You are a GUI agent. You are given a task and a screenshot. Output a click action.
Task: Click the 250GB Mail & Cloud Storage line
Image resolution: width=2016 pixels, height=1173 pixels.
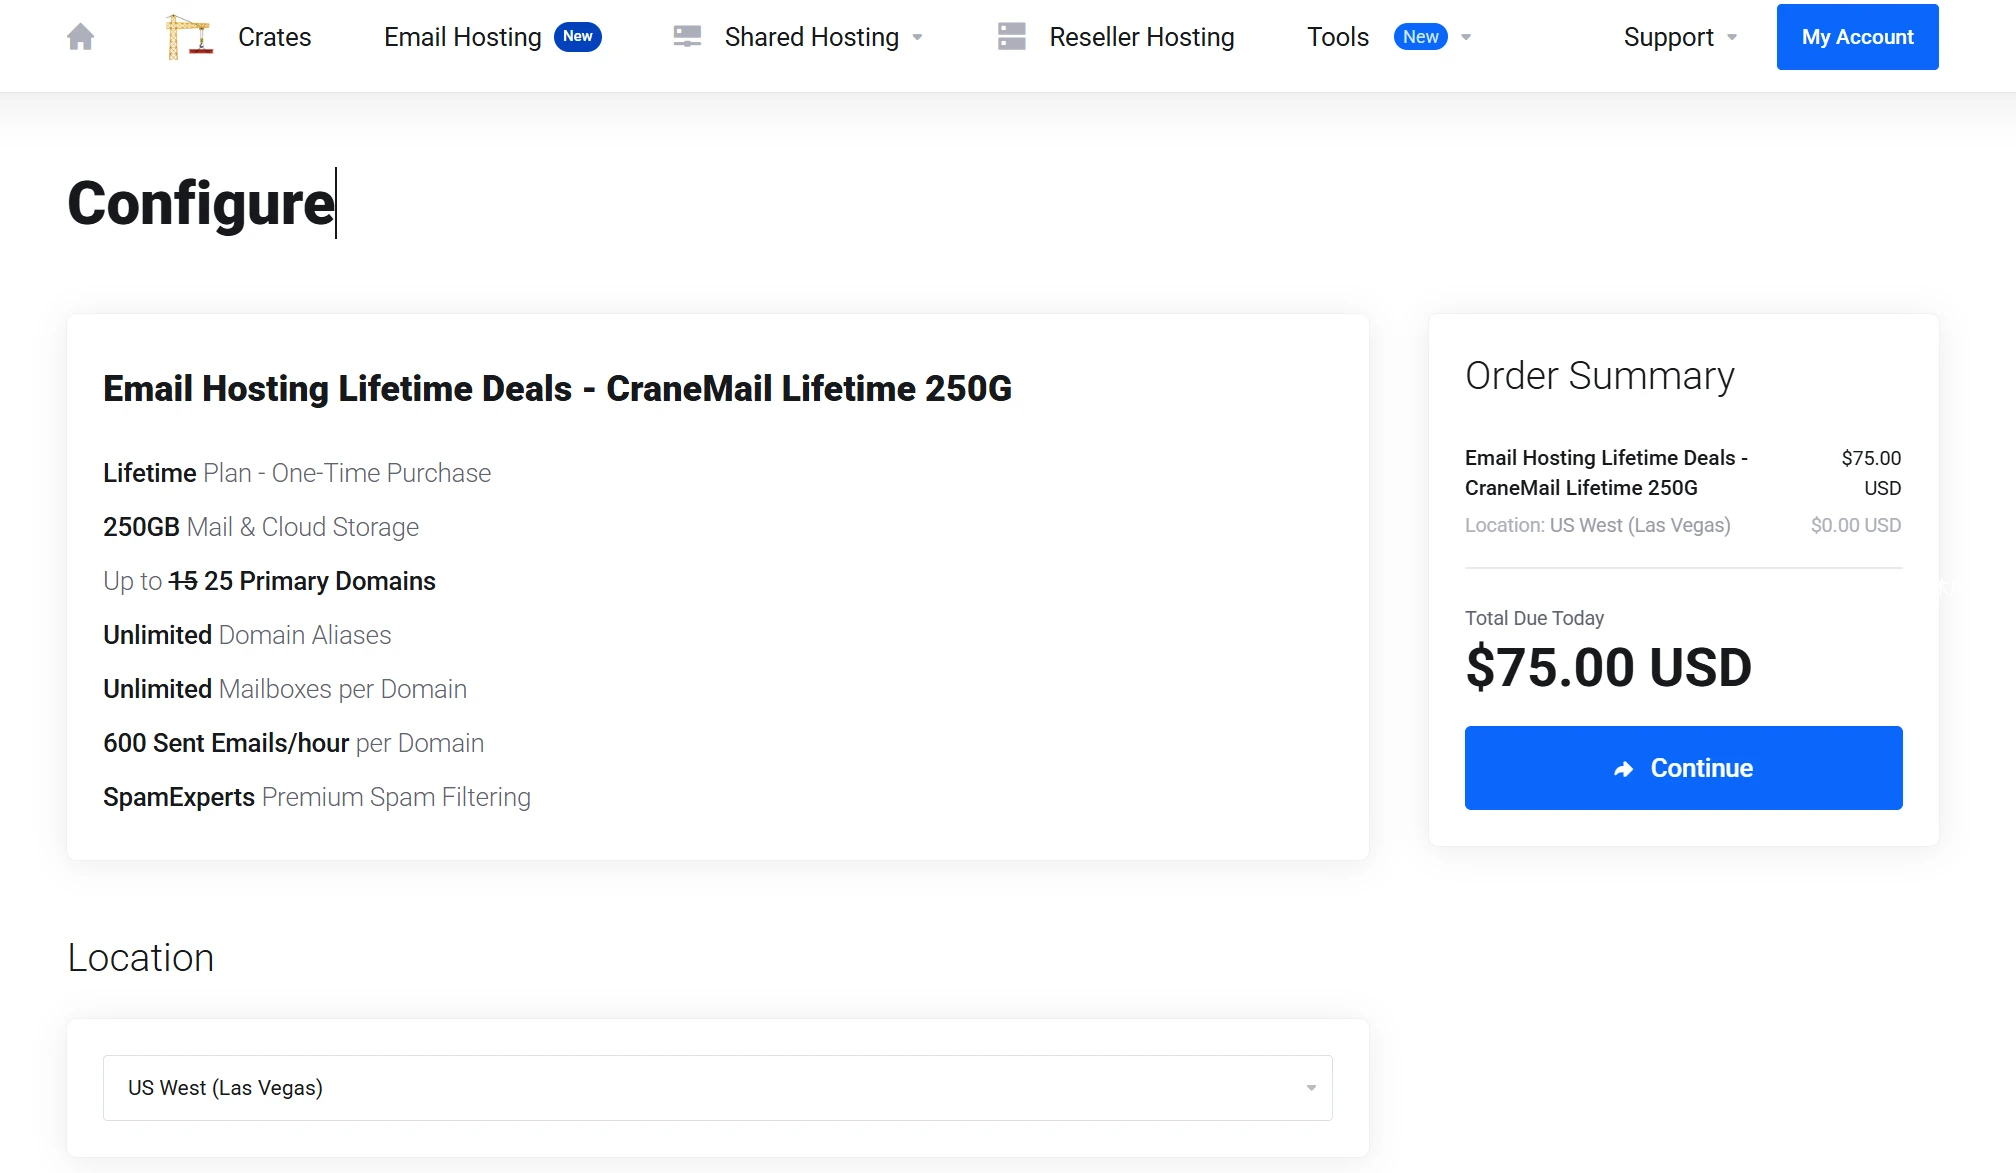[261, 527]
